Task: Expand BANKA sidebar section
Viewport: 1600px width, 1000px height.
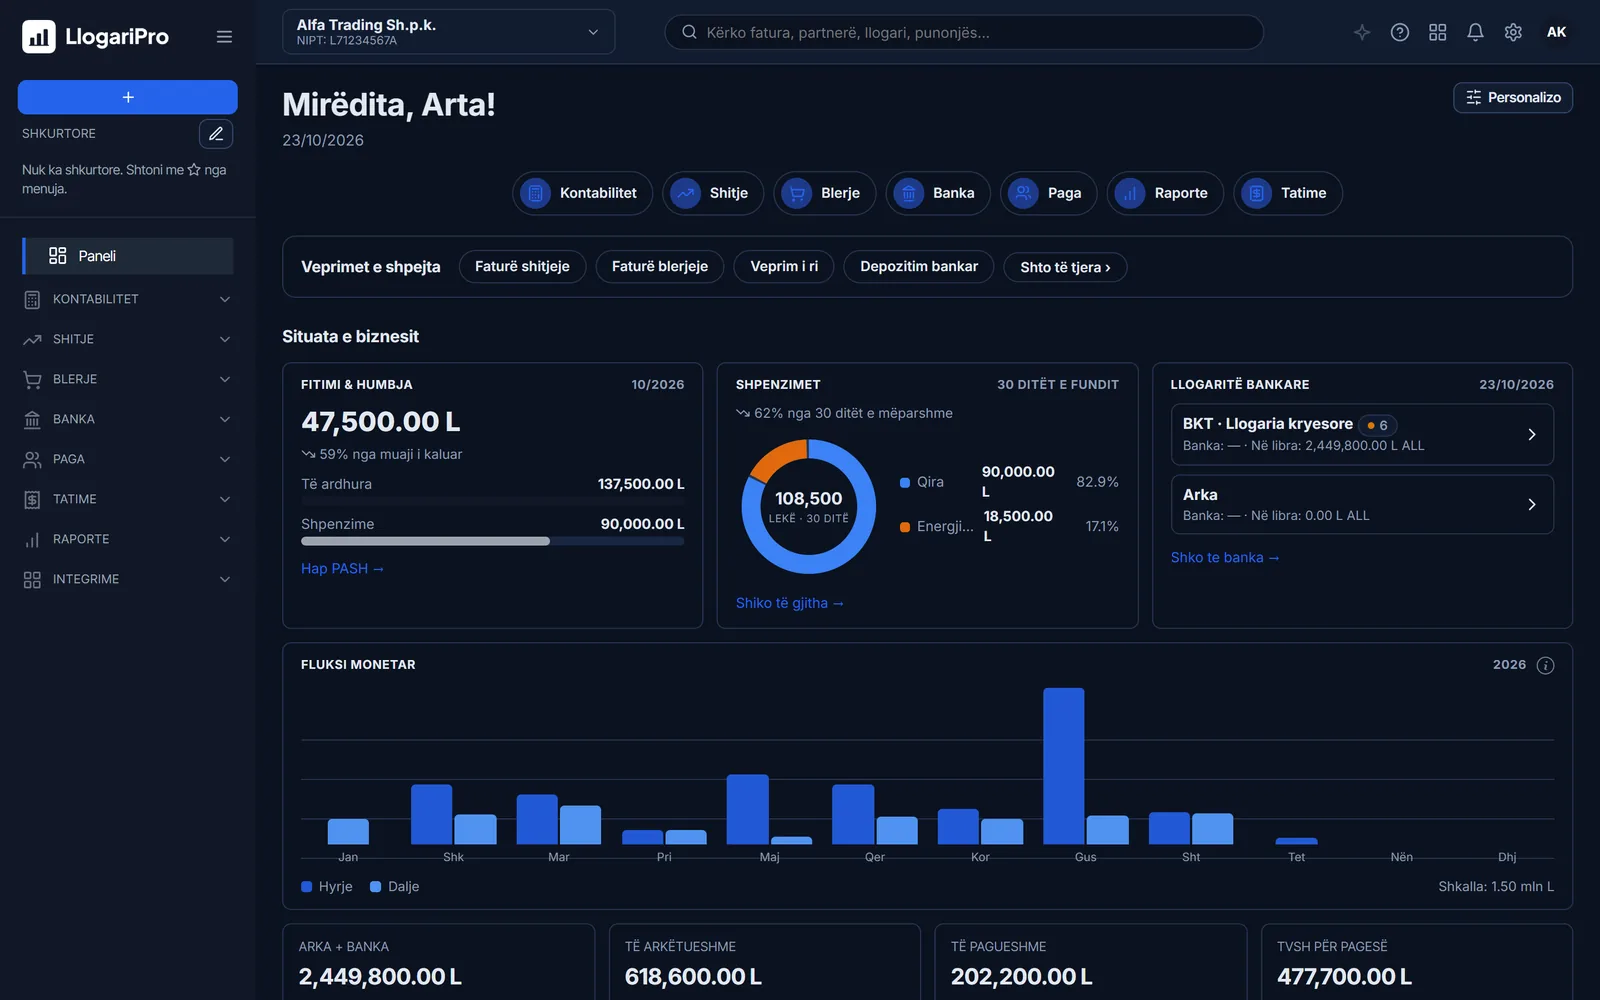Action: pyautogui.click(x=128, y=419)
